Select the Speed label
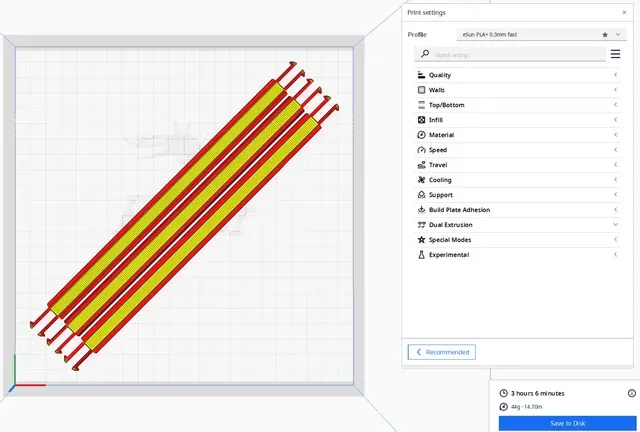 pos(438,150)
